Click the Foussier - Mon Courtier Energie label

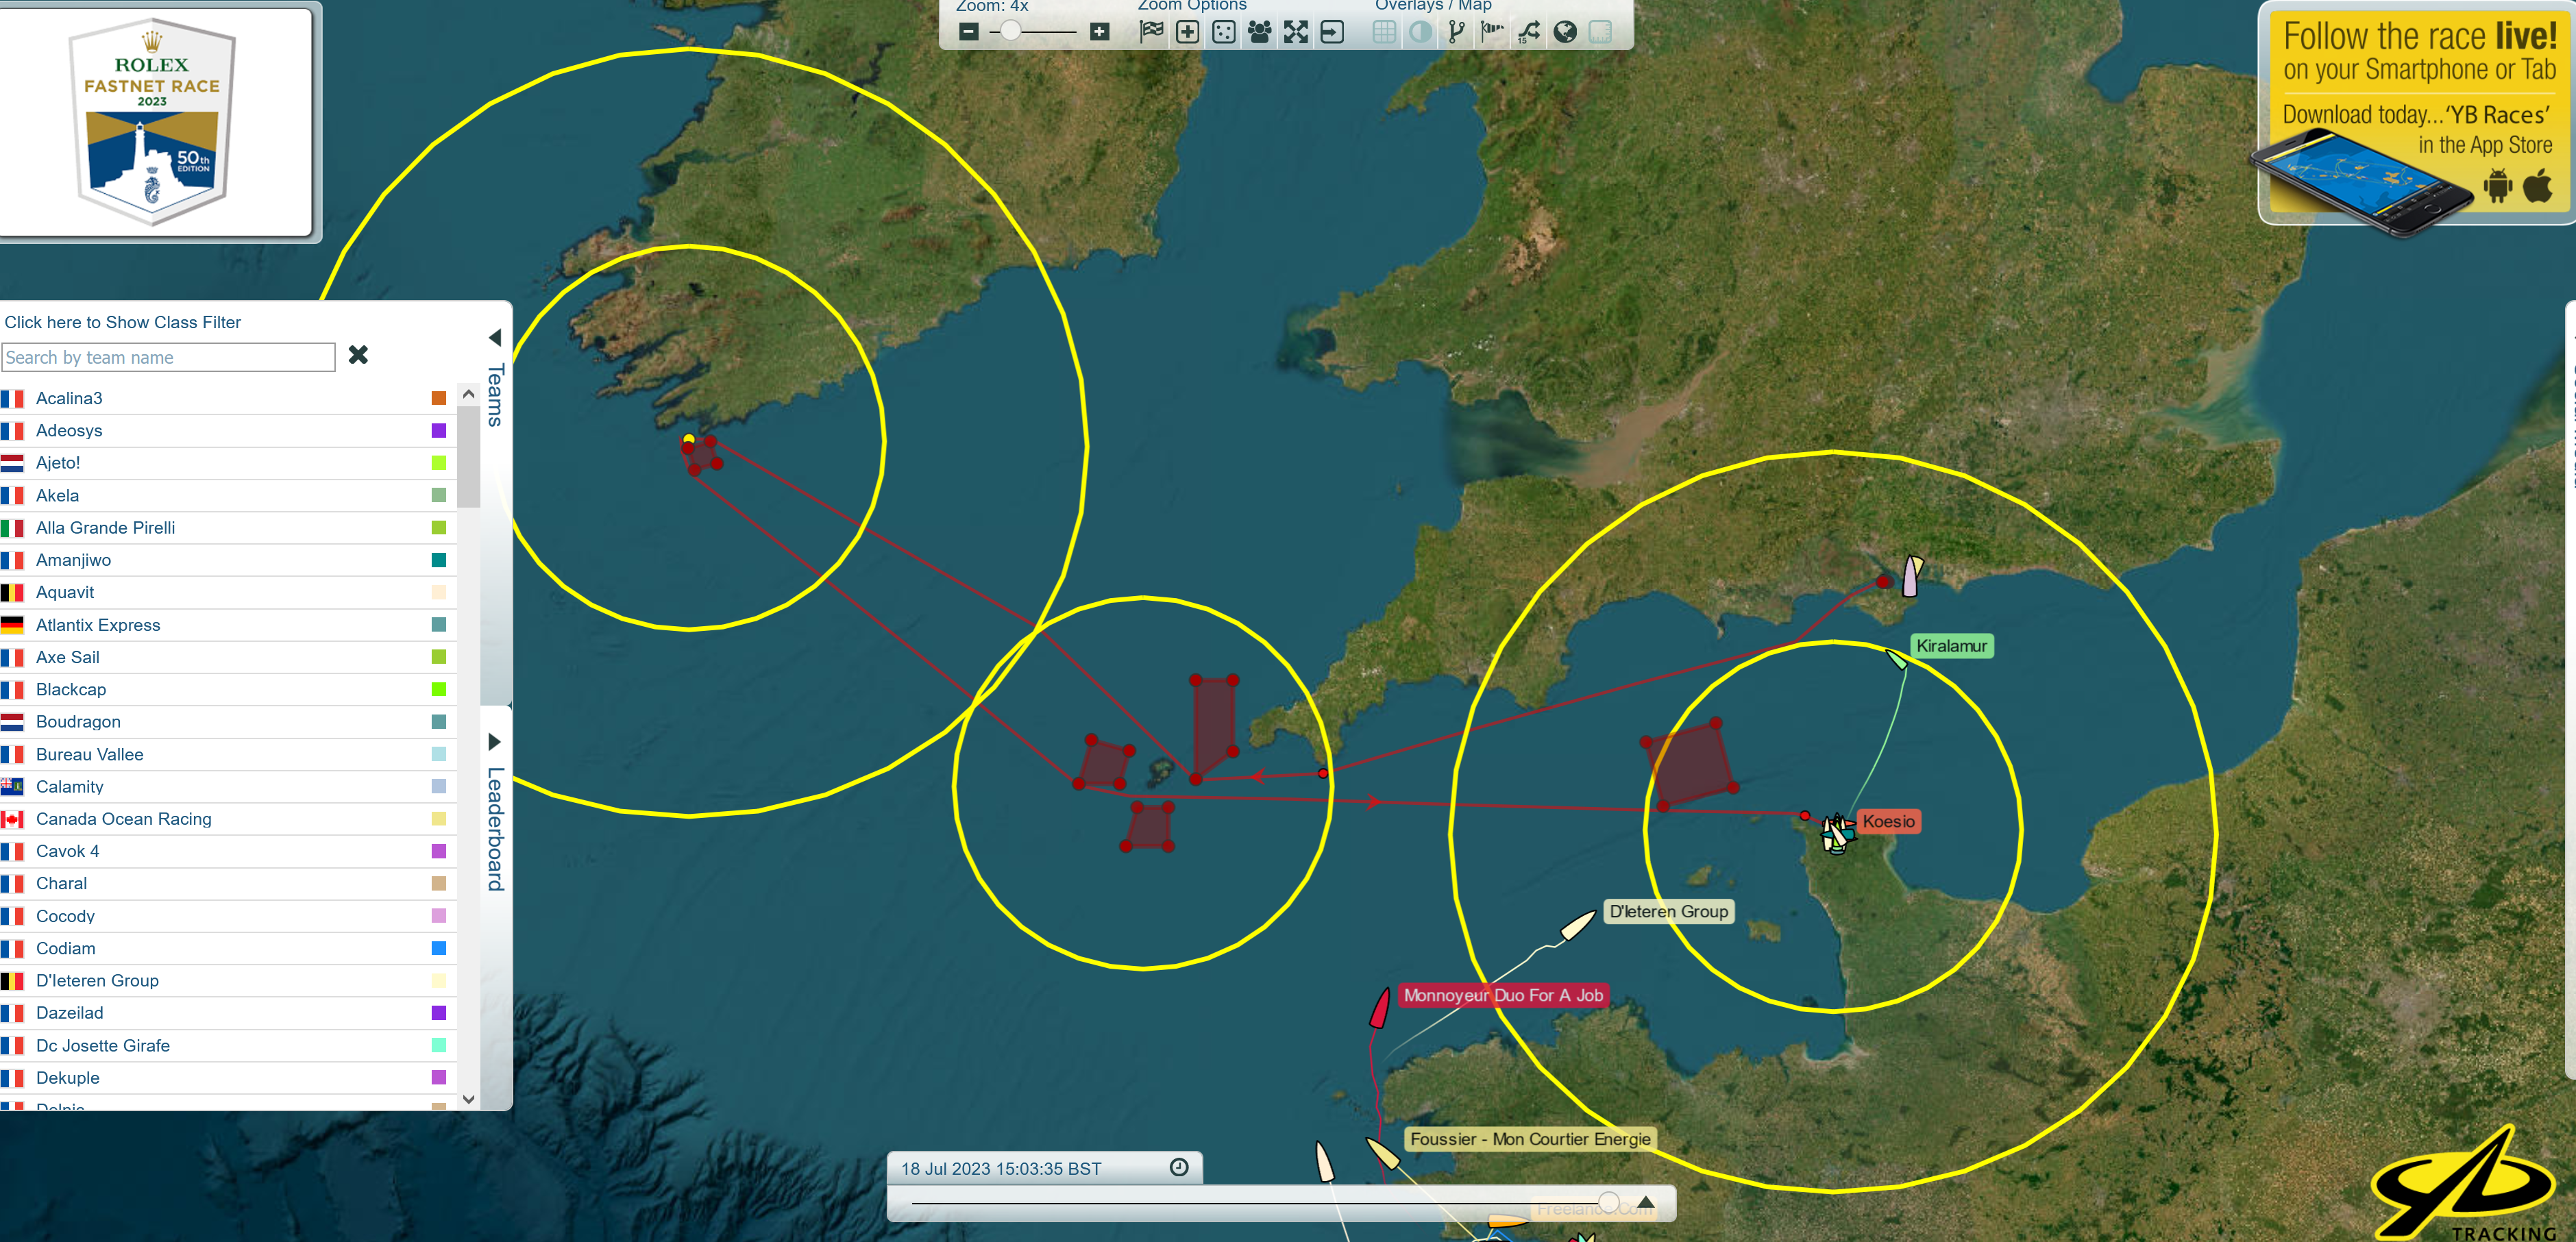tap(1530, 1139)
